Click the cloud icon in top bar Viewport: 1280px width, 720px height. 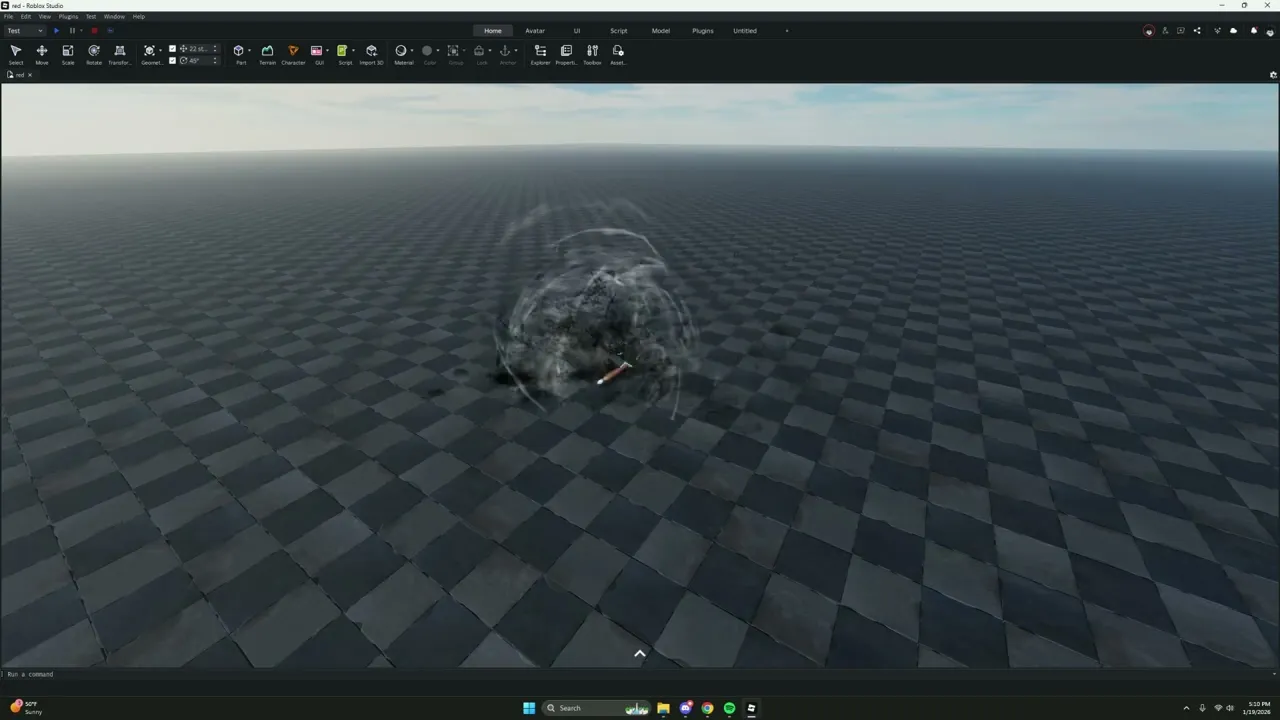pyautogui.click(x=1233, y=31)
